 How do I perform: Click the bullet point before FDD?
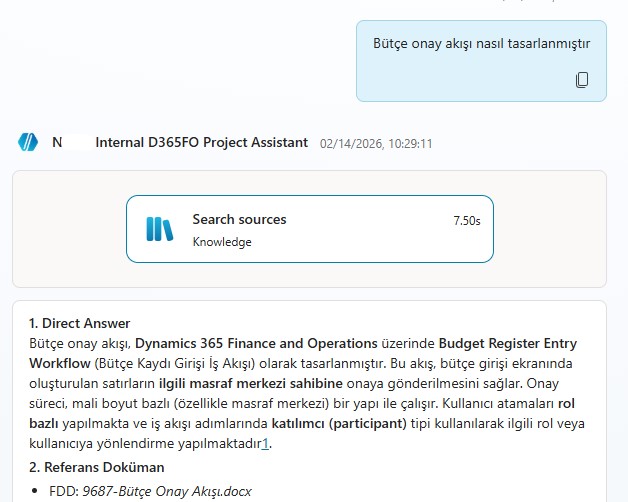tap(37, 491)
